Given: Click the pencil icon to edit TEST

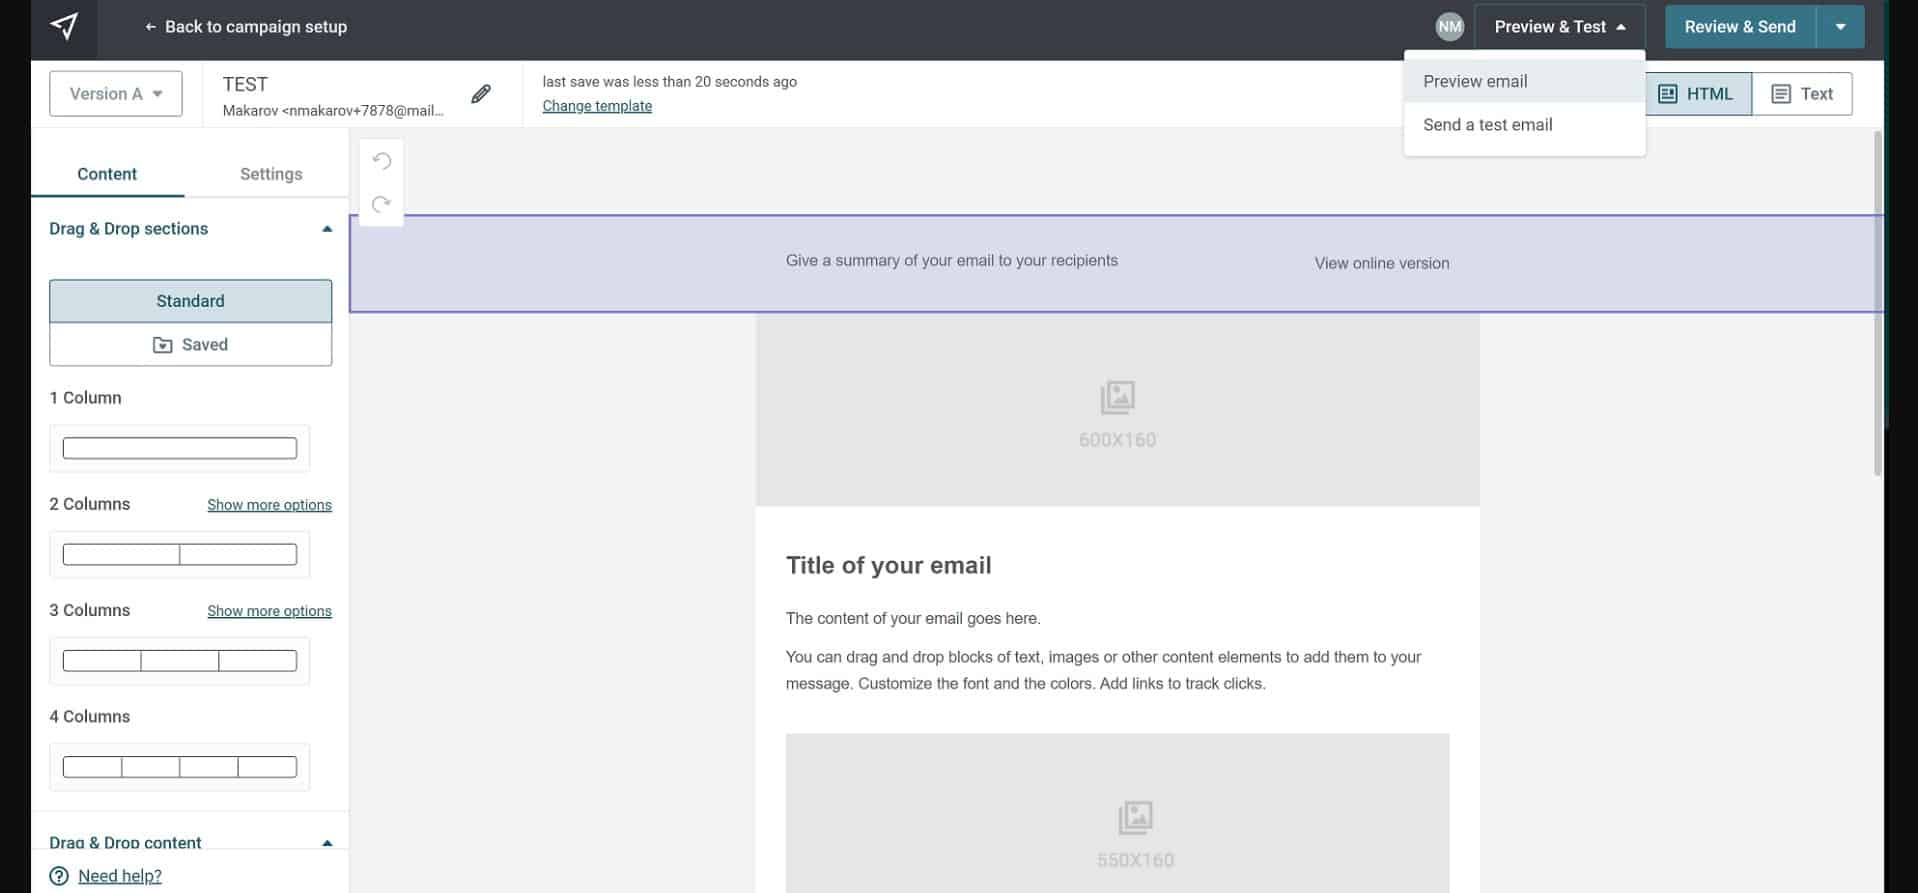Looking at the screenshot, I should coord(481,94).
